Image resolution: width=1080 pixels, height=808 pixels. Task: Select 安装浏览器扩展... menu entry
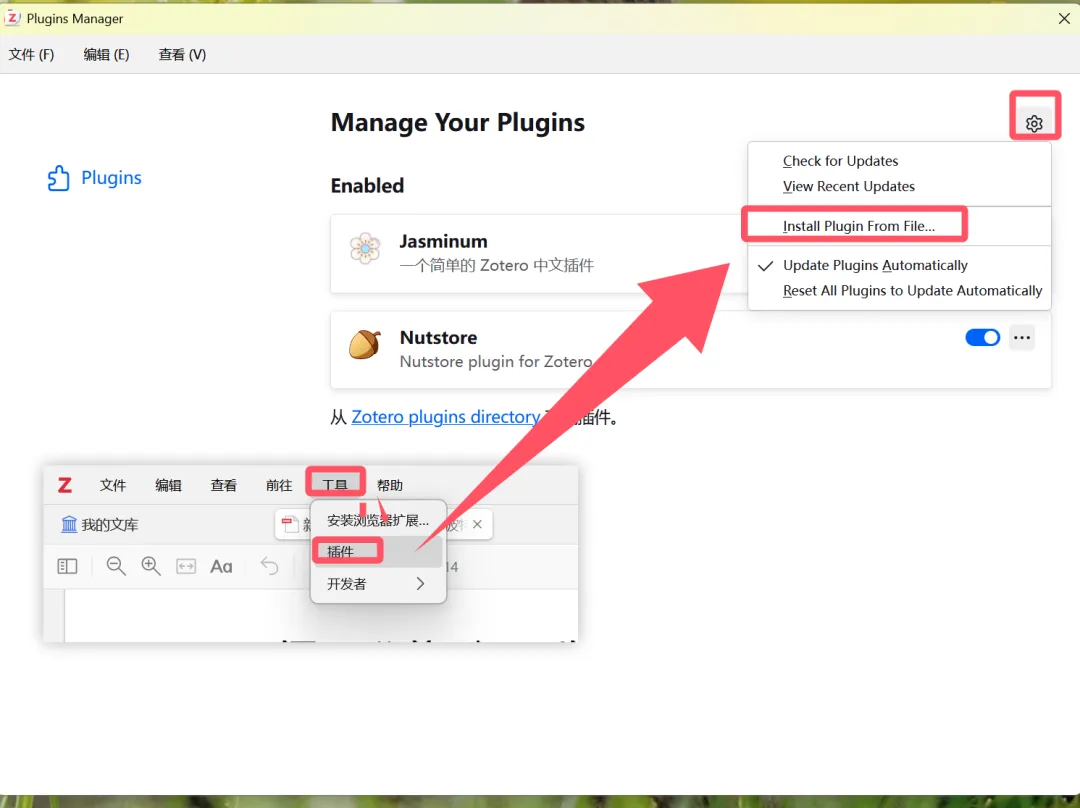(x=377, y=521)
